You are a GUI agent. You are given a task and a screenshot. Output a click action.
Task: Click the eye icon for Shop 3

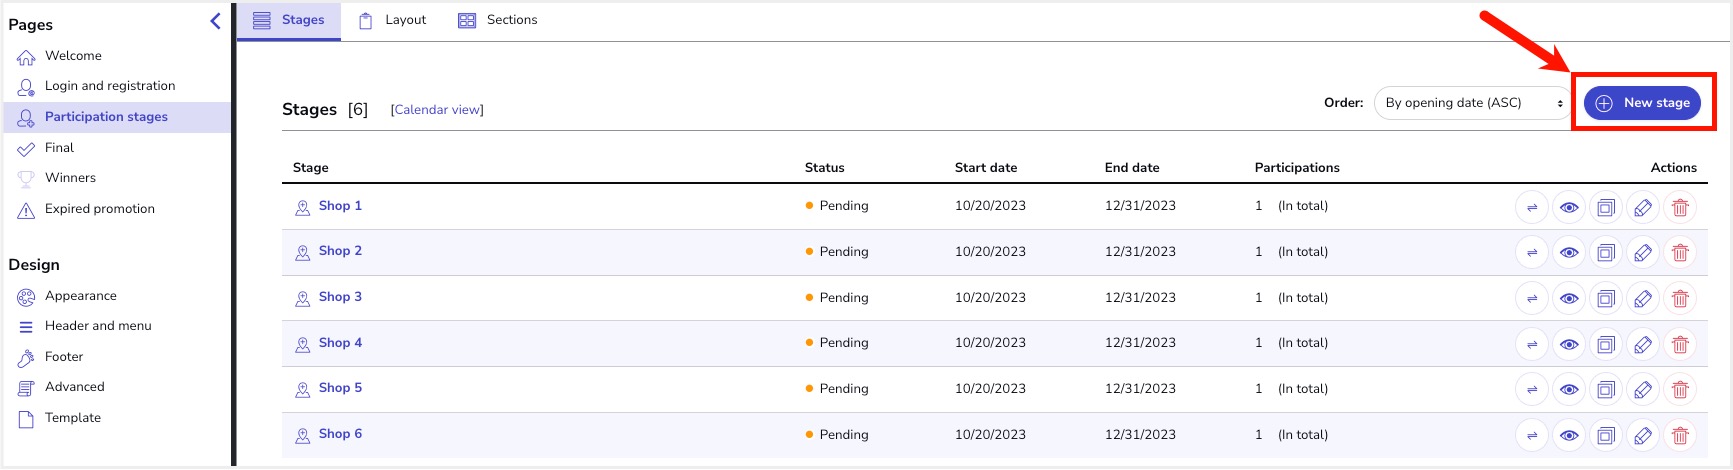click(1569, 299)
